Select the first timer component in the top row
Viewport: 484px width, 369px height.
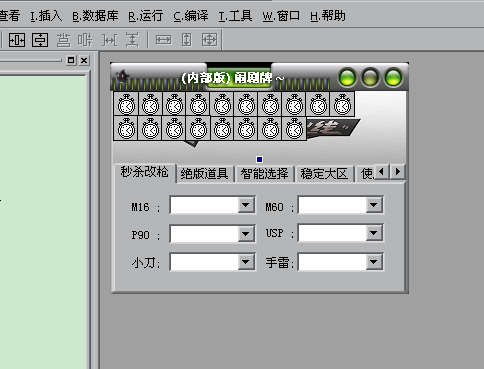(126, 104)
